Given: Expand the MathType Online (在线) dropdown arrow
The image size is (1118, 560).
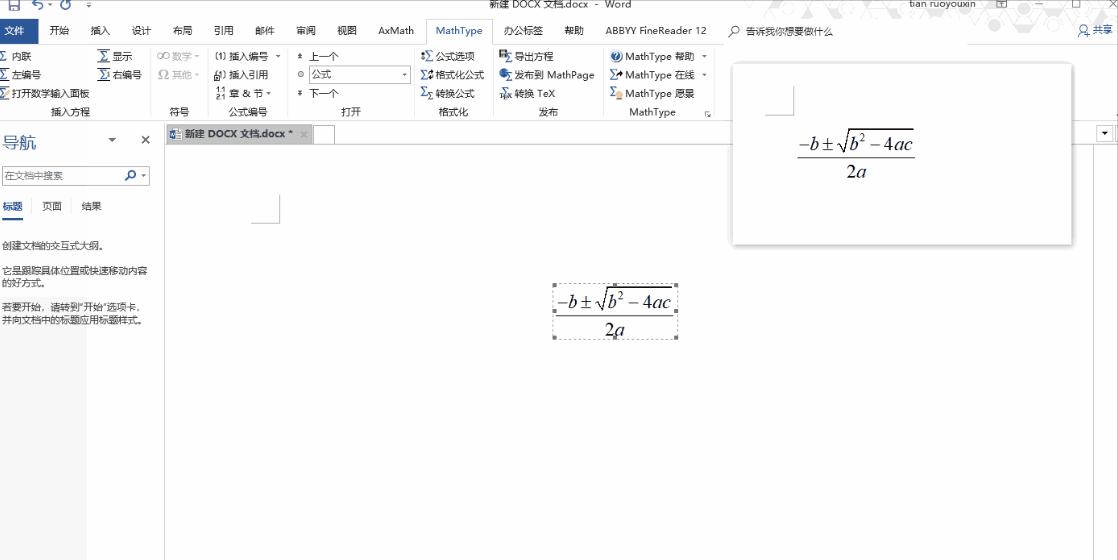Looking at the screenshot, I should click(x=704, y=74).
